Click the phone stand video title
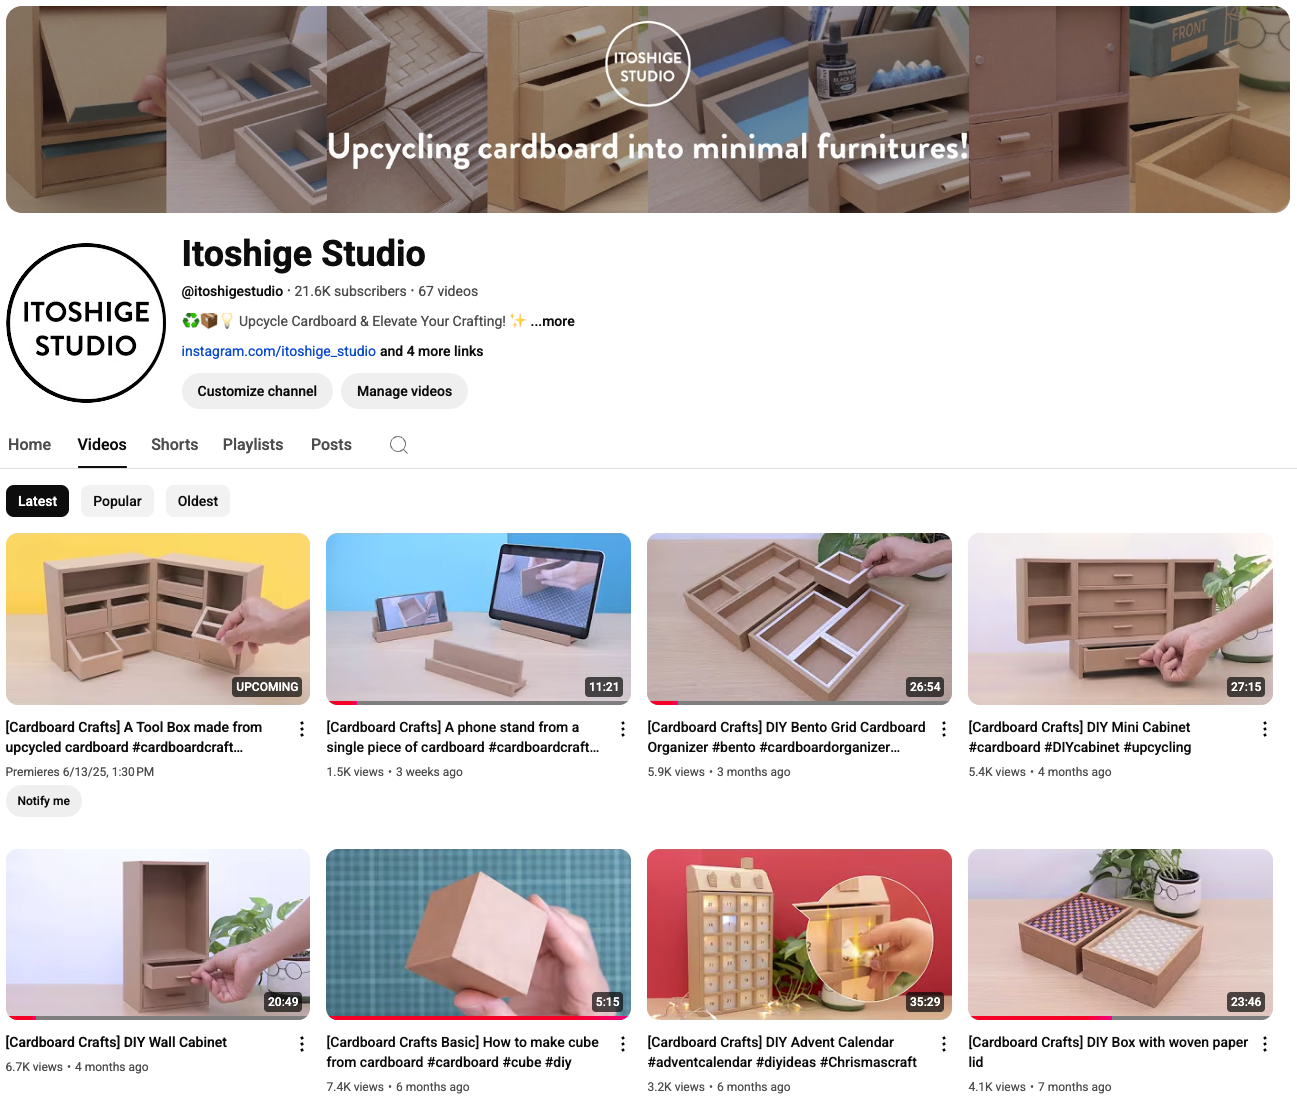The image size is (1297, 1108). pyautogui.click(x=463, y=737)
